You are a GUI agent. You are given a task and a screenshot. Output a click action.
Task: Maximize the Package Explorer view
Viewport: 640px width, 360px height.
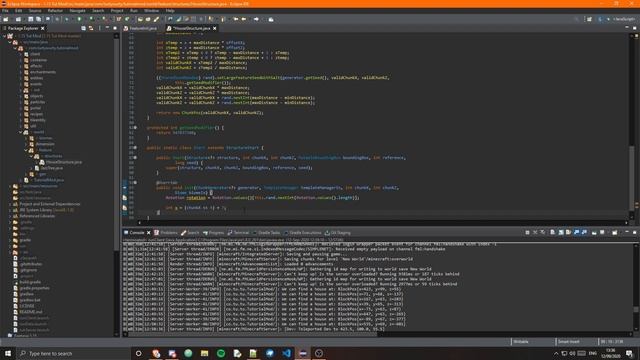[115, 28]
